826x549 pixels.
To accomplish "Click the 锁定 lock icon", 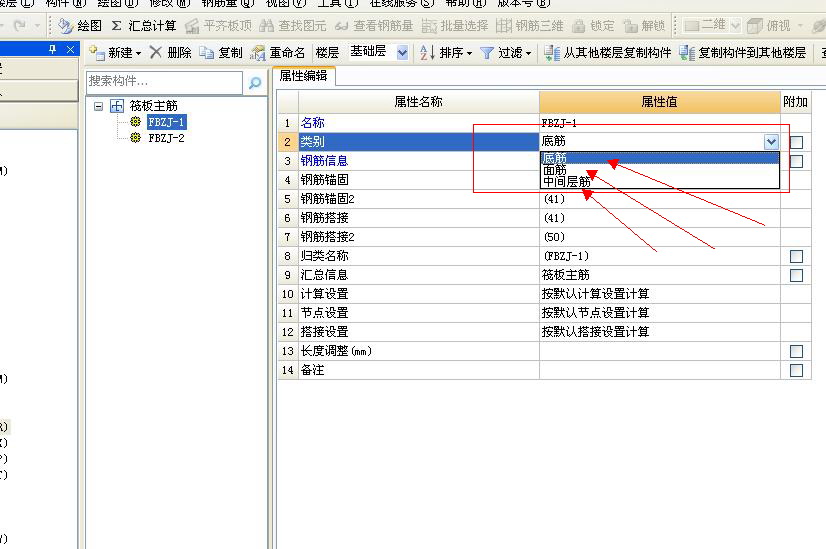I will (x=579, y=25).
